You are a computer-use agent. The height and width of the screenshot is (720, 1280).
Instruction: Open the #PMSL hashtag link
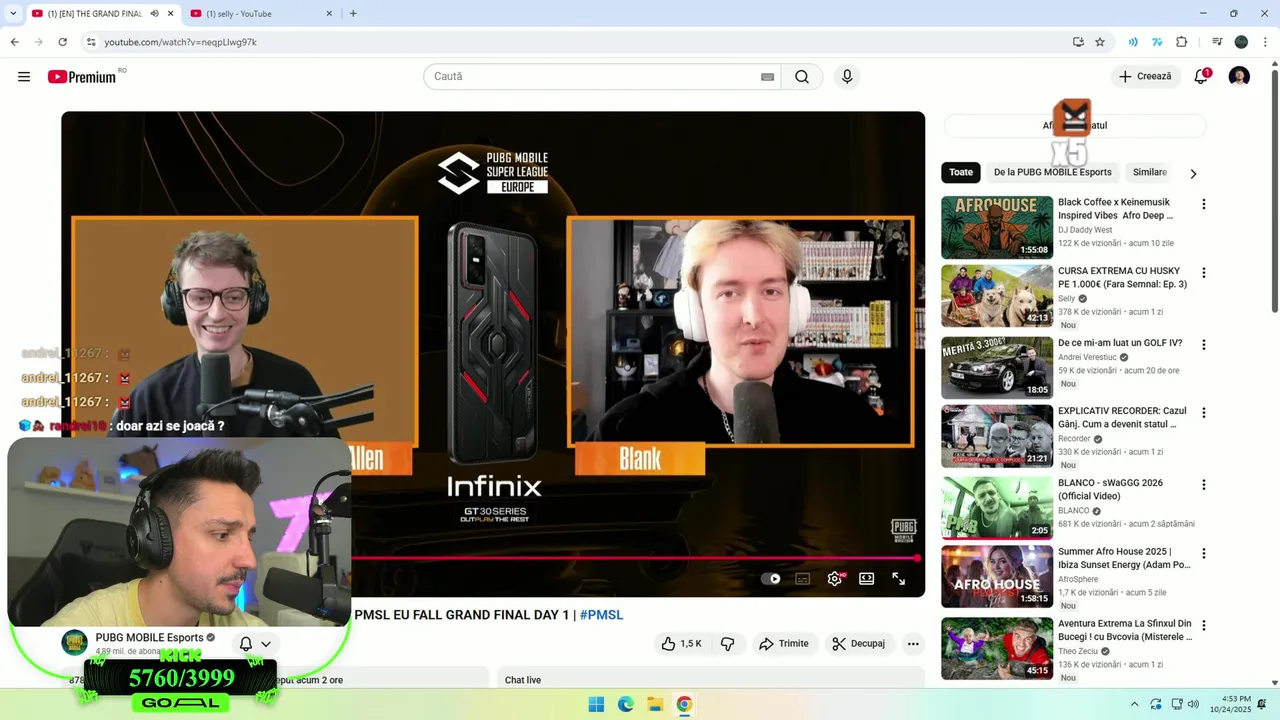[x=601, y=615]
